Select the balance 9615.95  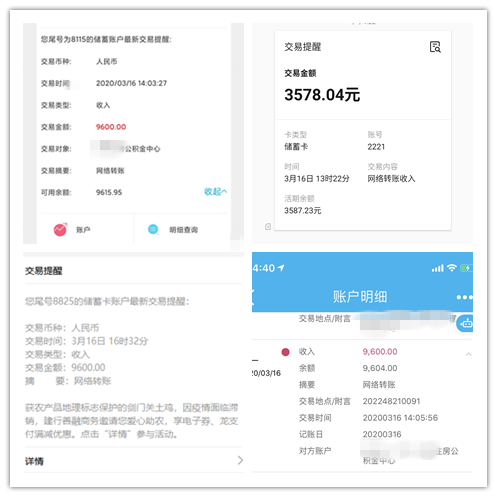click(109, 192)
